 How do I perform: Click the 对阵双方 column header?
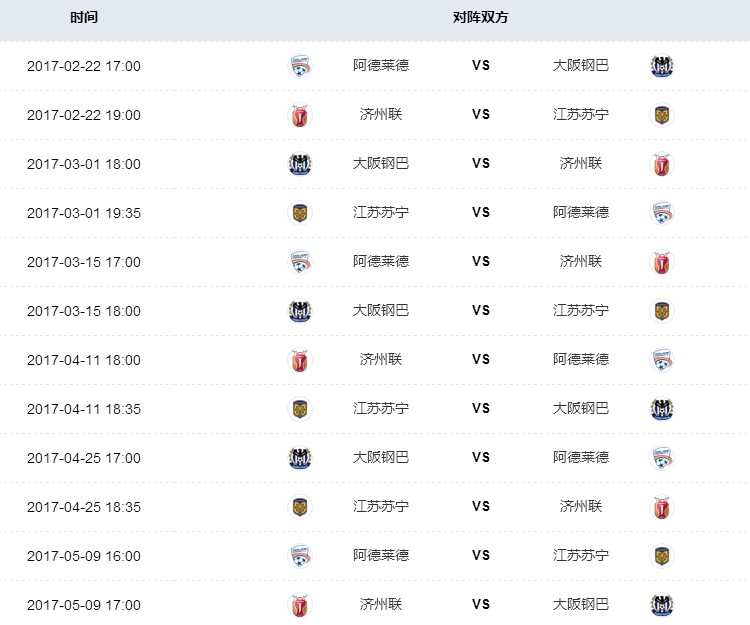click(x=481, y=18)
